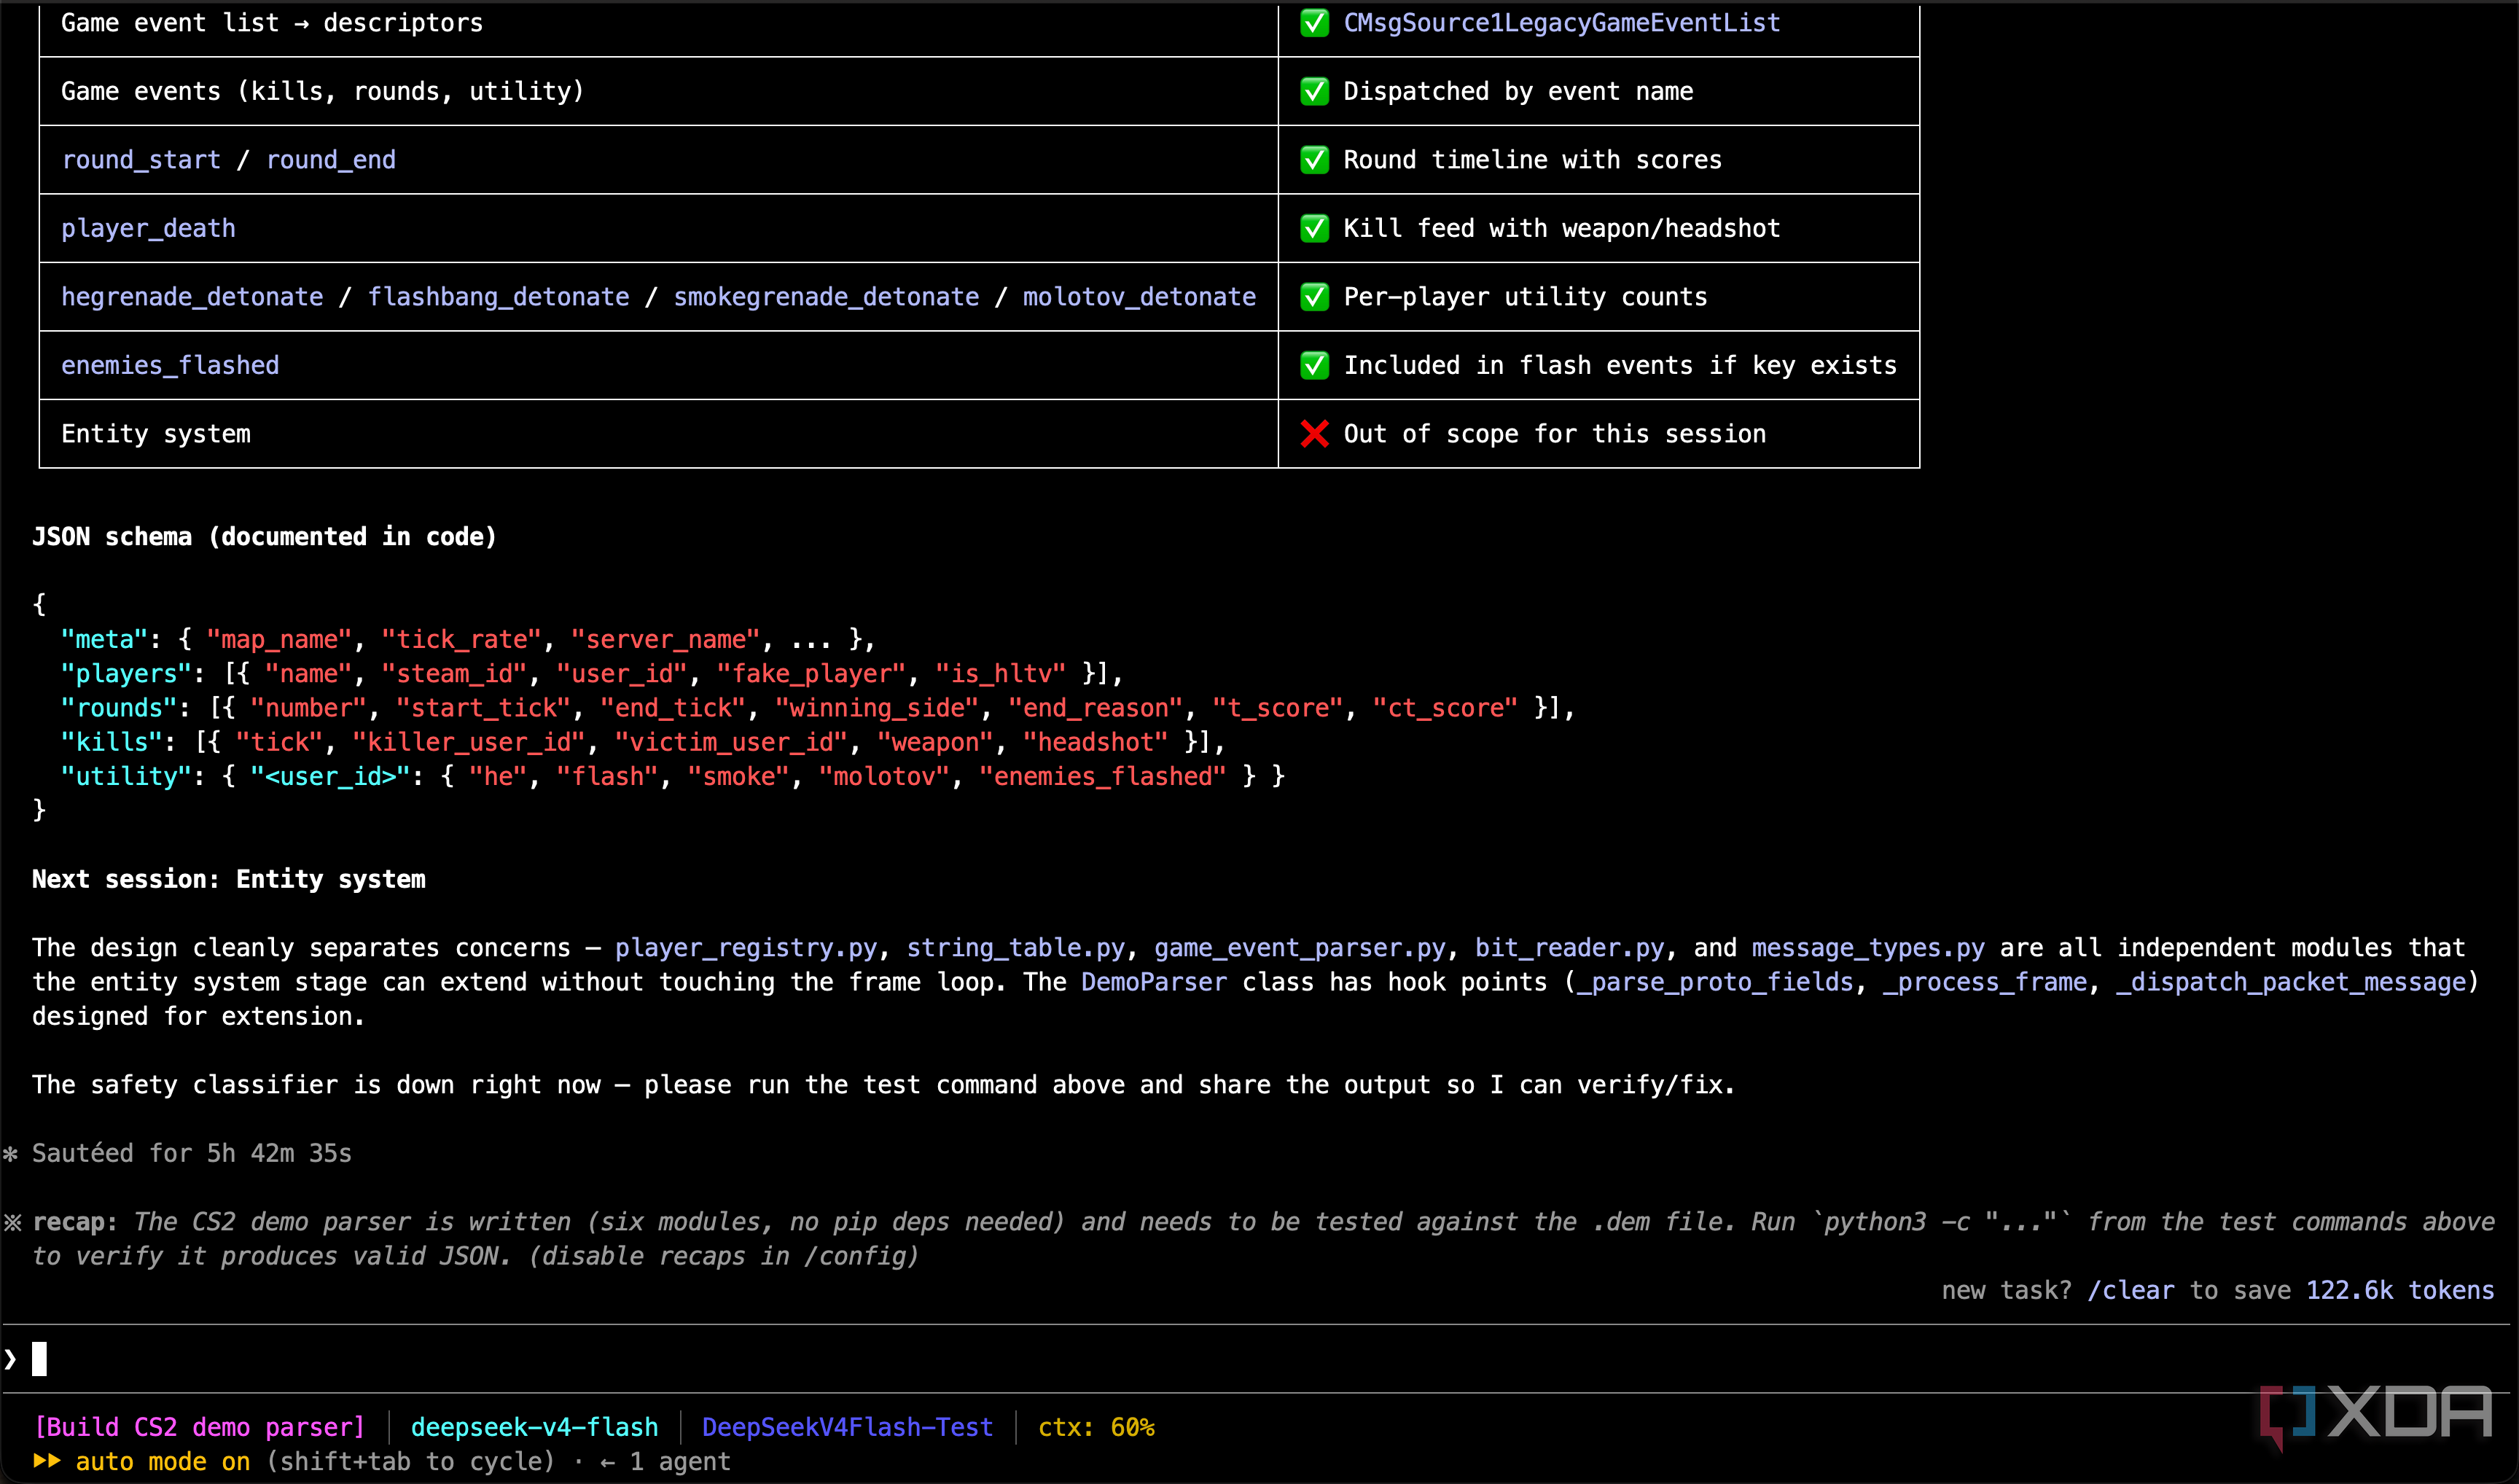This screenshot has height=1484, width=2519.
Task: Click the "kills" key in JSON schema
Action: click(112, 742)
